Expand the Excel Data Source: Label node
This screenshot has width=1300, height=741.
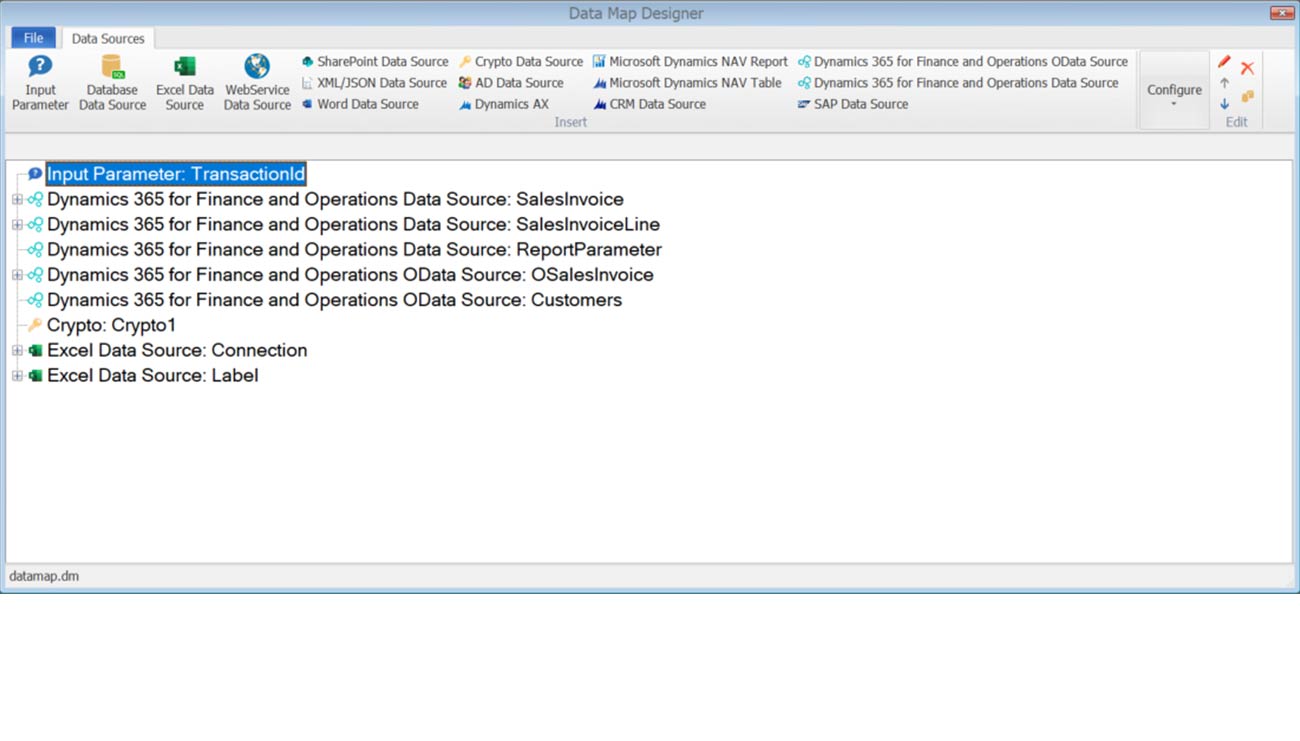pos(17,376)
